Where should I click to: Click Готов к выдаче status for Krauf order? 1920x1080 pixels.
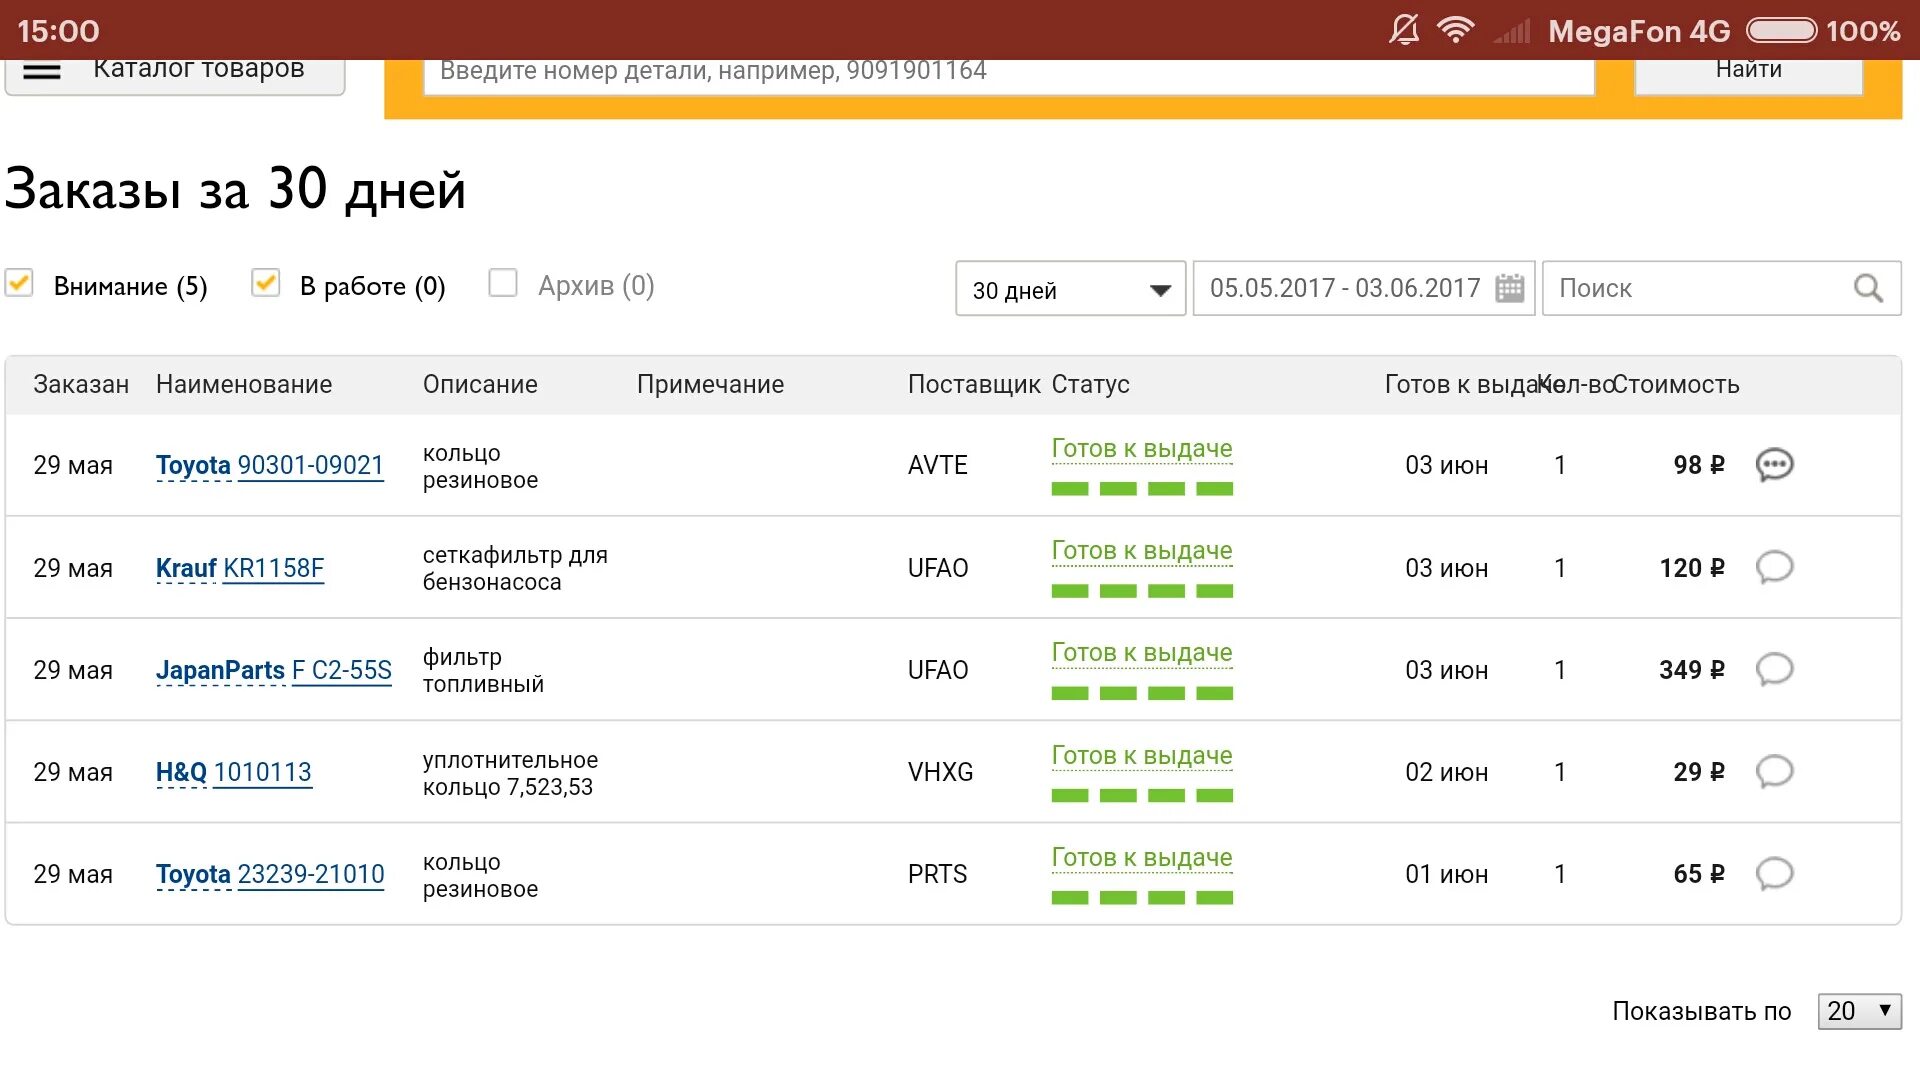tap(1142, 551)
